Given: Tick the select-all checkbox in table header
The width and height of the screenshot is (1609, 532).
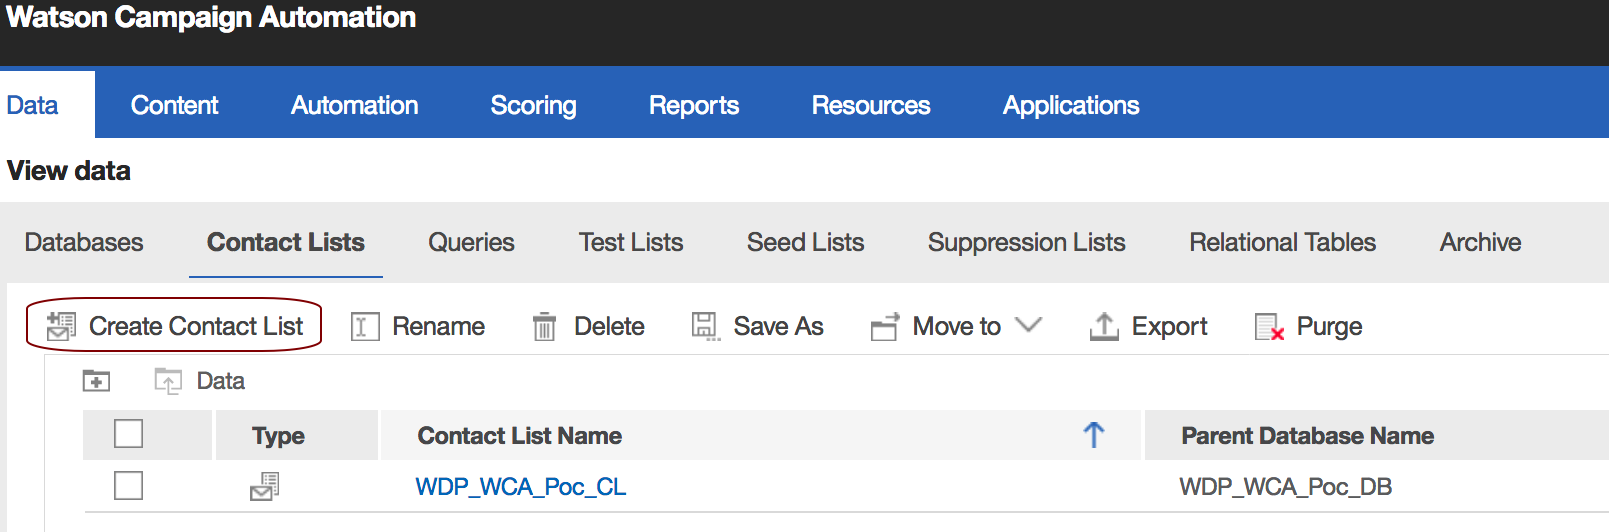Looking at the screenshot, I should coord(128,434).
